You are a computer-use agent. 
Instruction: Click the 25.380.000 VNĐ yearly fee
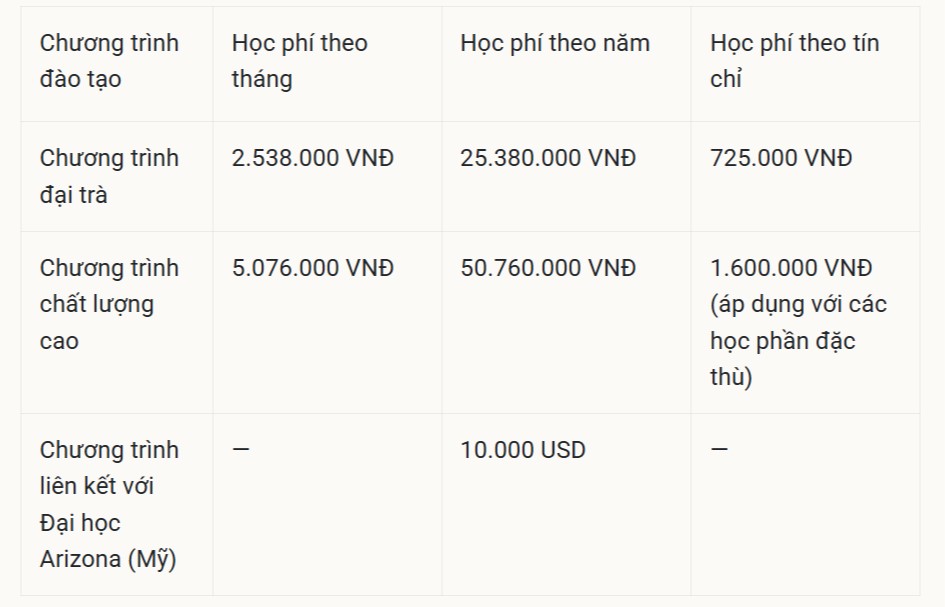coord(548,159)
